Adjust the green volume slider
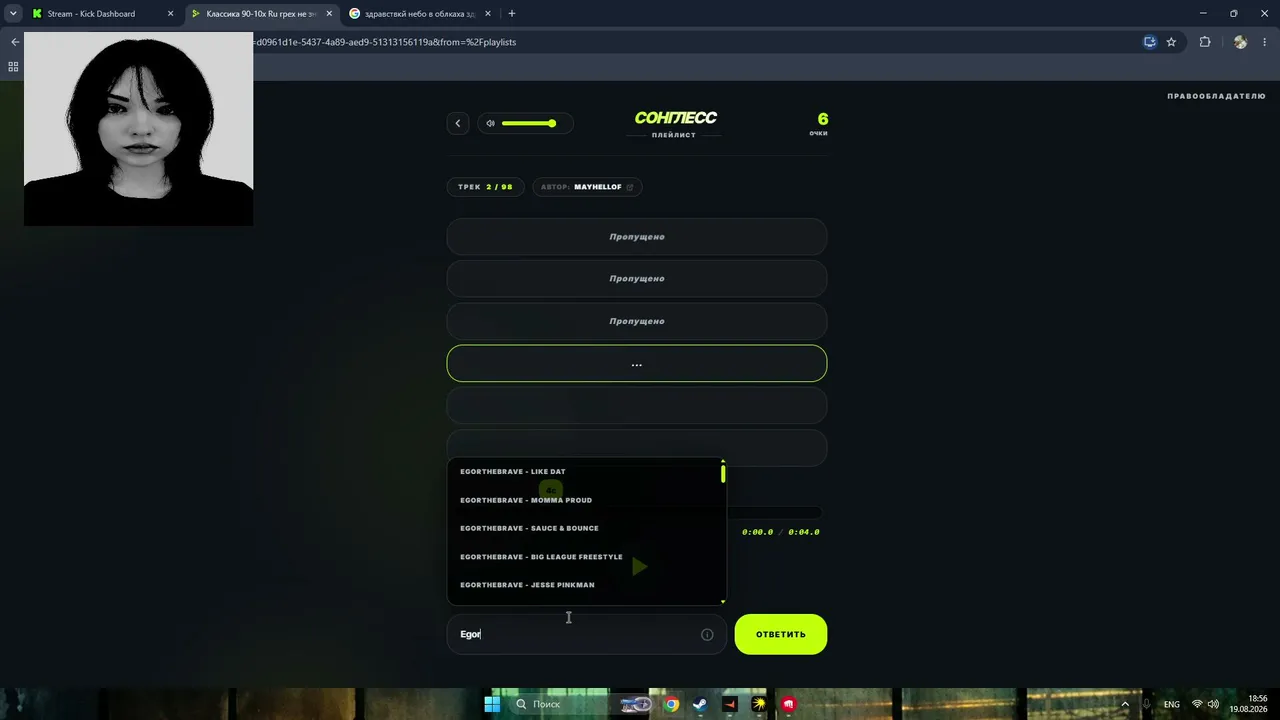The width and height of the screenshot is (1280, 720). (x=529, y=123)
